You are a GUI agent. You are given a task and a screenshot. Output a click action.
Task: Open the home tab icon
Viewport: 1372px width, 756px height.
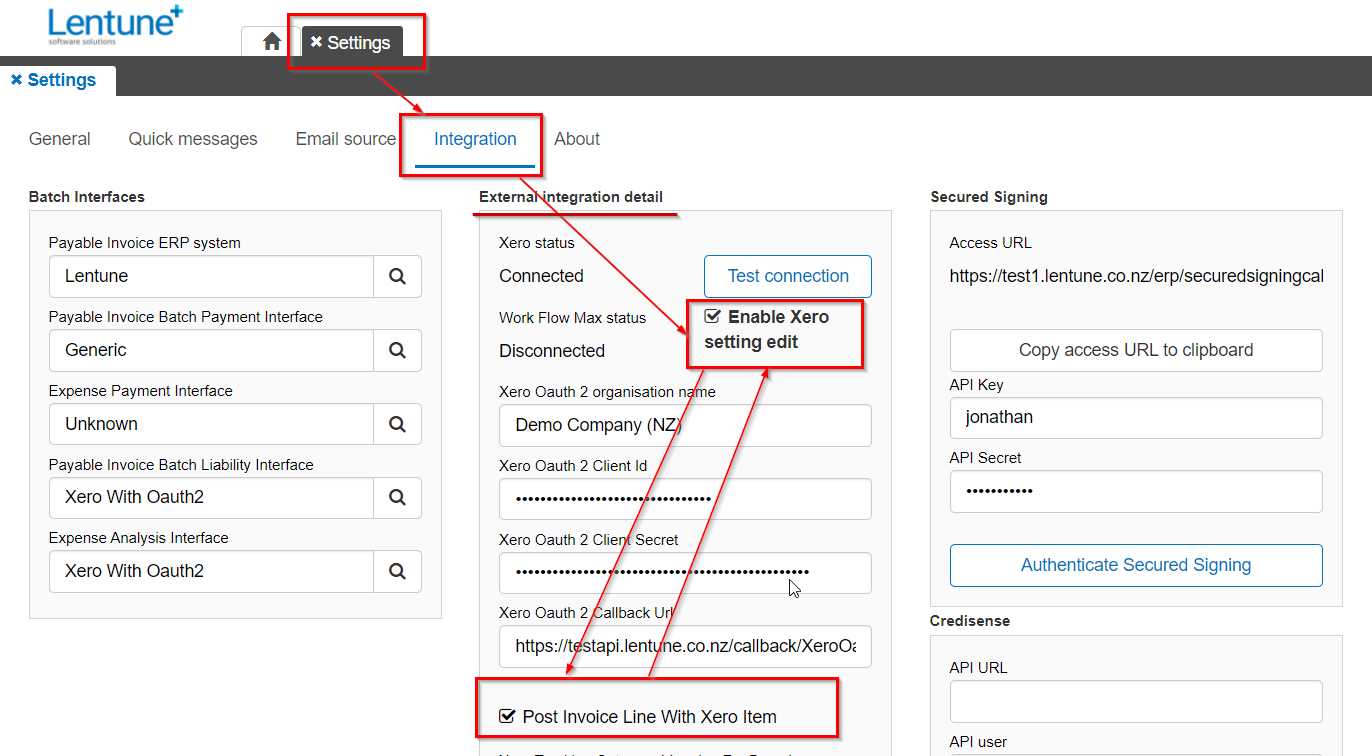271,42
